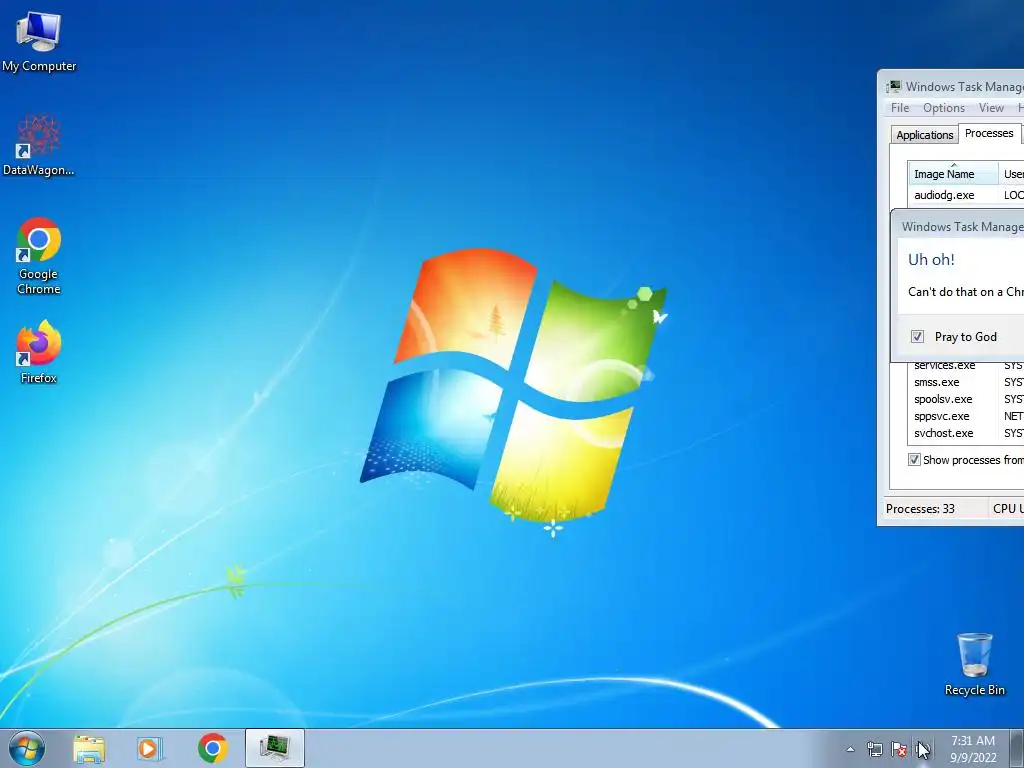Open the View menu in Task Manager
Viewport: 1024px width, 768px height.
tap(991, 108)
